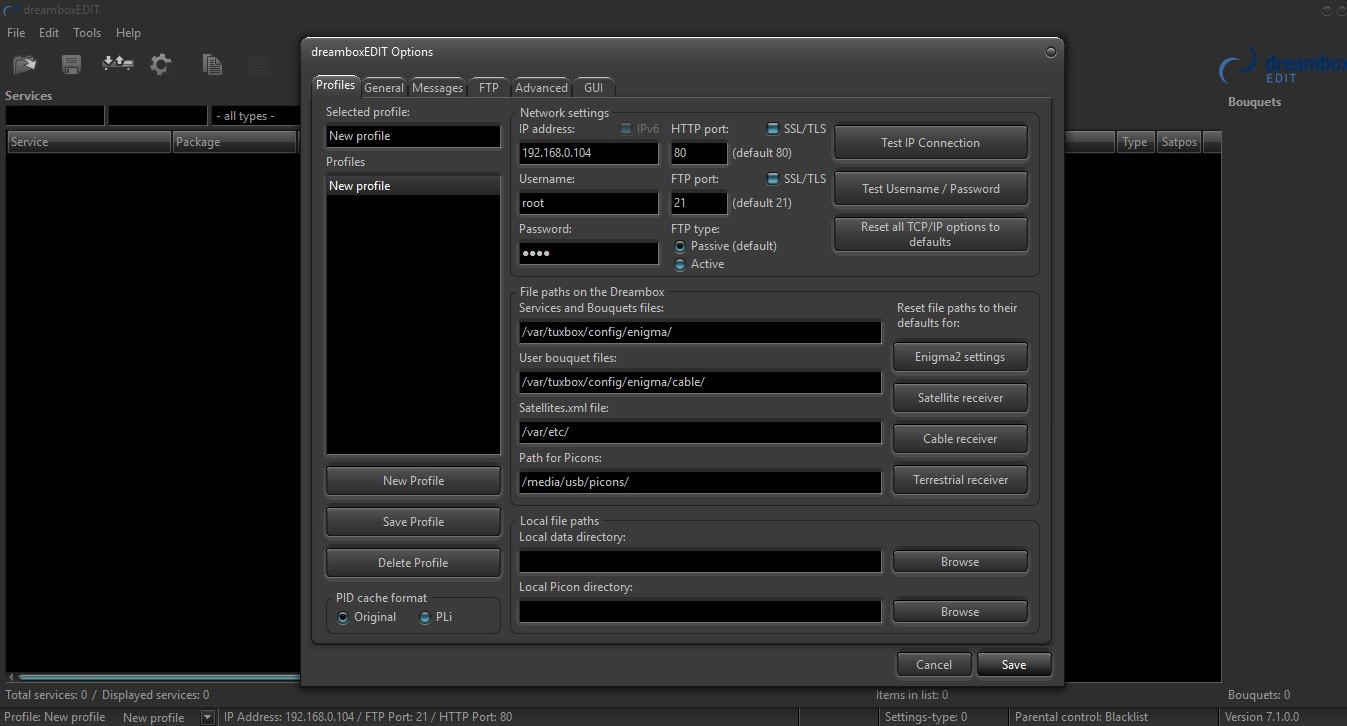Click the copy documents toolbar icon

point(212,65)
